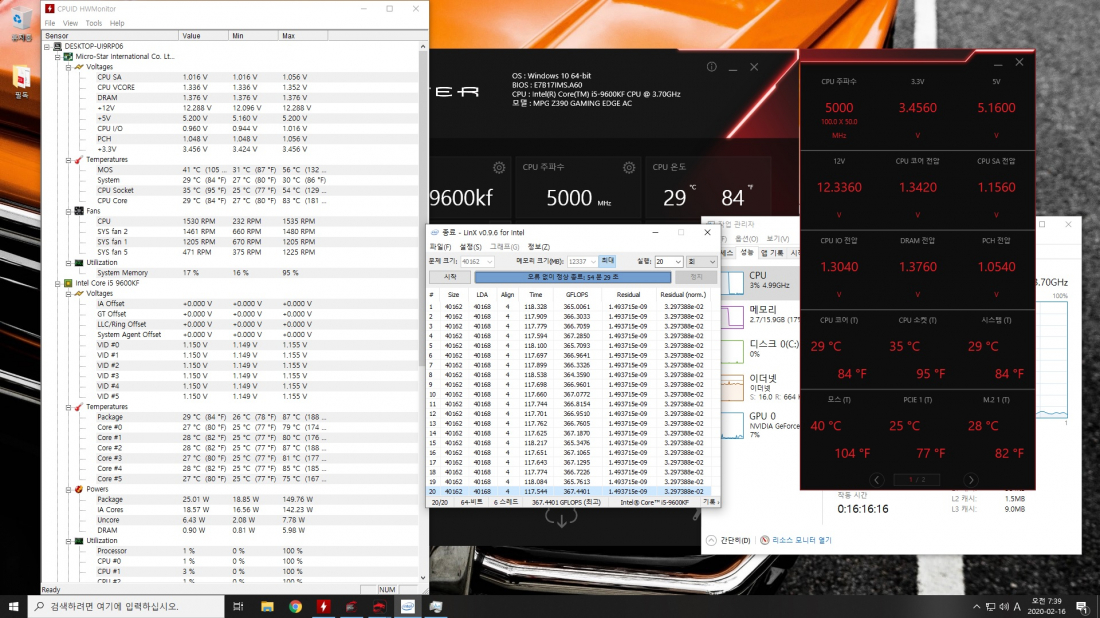Open the File menu in HWMonitor

[50, 23]
